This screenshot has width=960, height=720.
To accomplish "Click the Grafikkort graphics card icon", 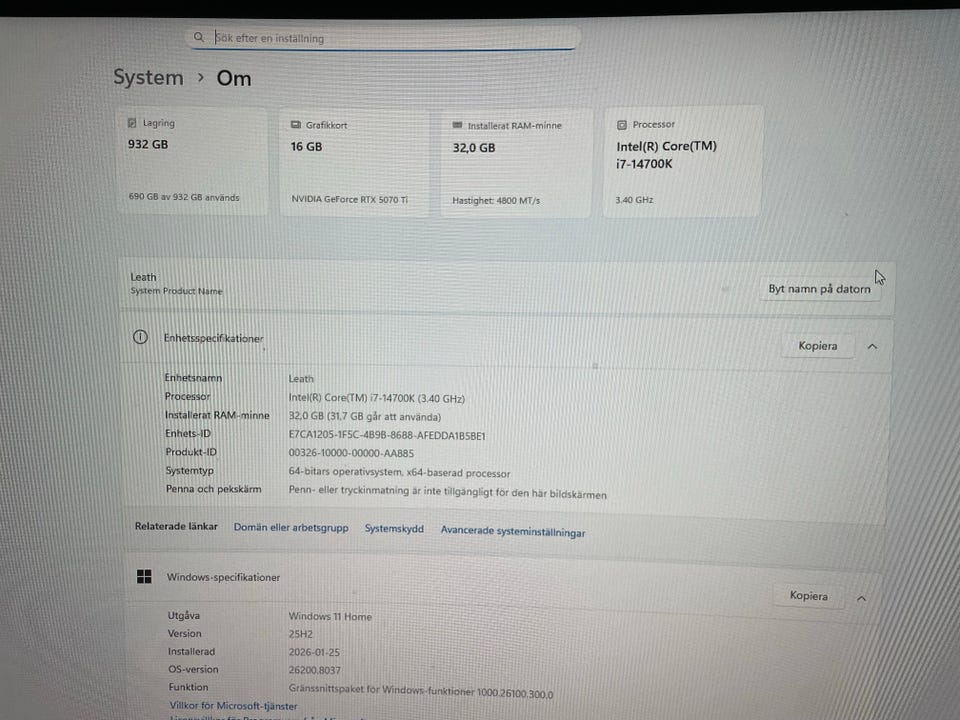I will coord(296,124).
